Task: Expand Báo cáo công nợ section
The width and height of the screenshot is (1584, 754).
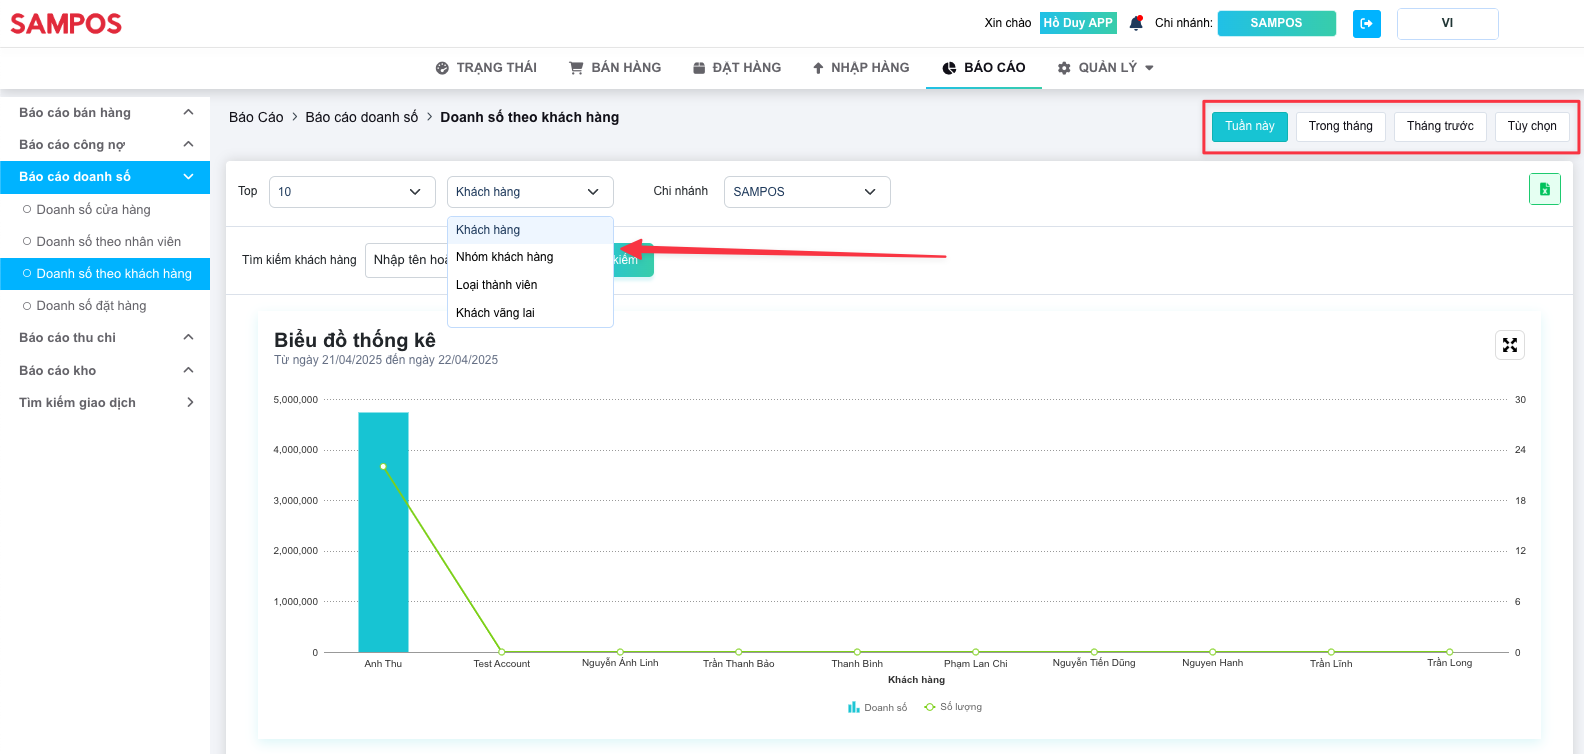Action: pos(105,145)
